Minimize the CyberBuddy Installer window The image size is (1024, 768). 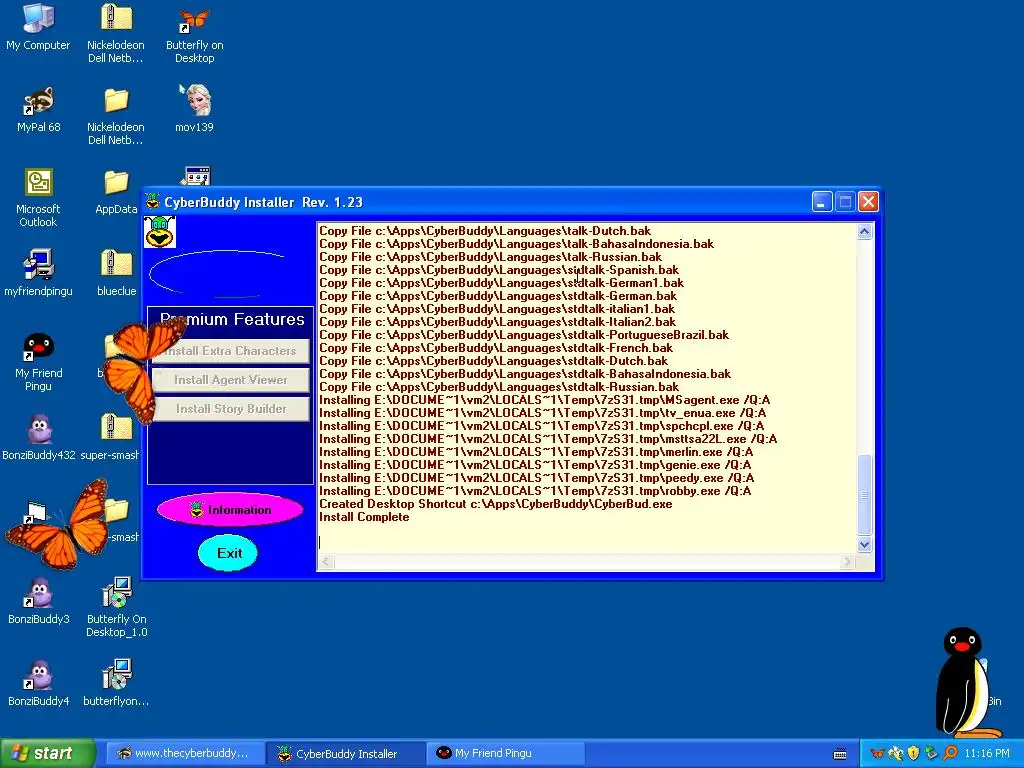click(822, 202)
